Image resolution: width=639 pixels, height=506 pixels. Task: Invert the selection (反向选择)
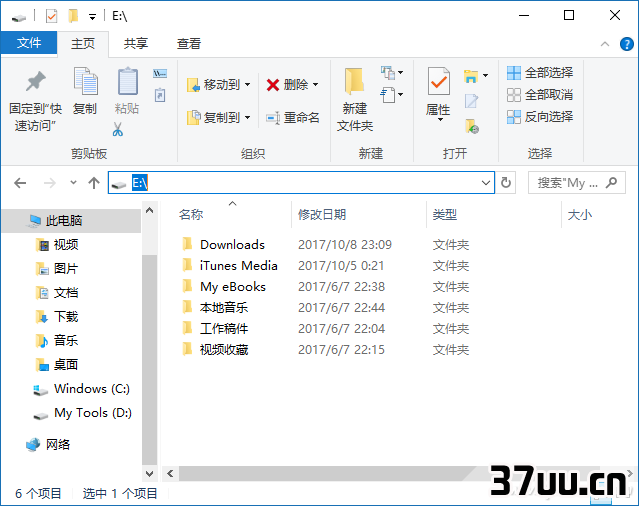coord(540,117)
